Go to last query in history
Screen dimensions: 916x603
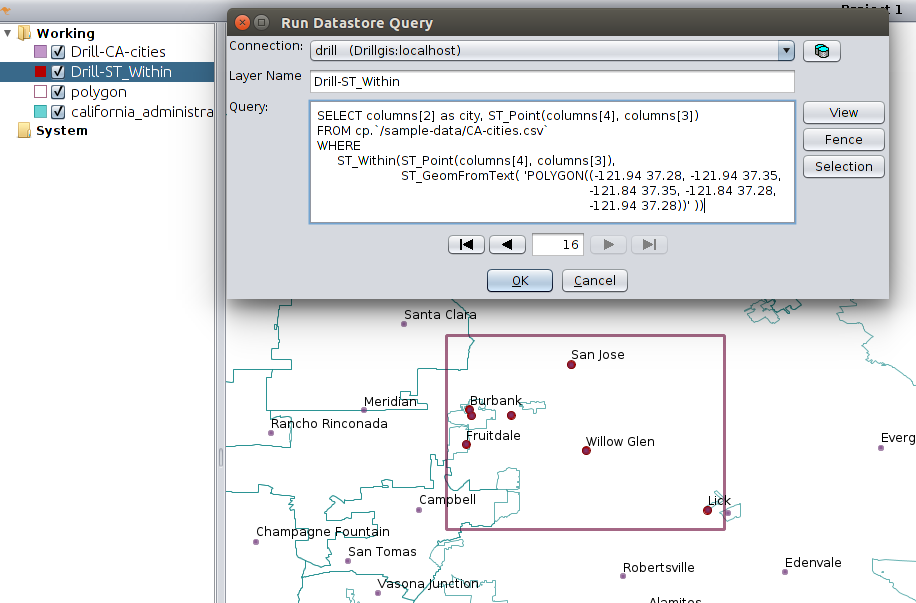point(649,244)
